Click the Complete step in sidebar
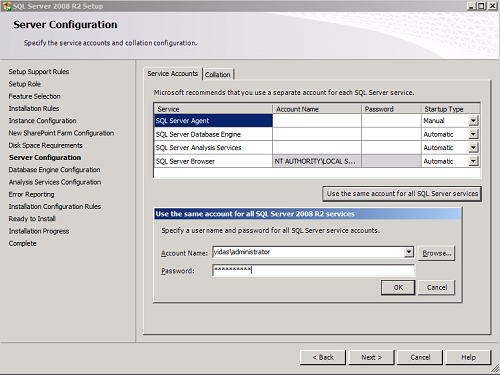The height and width of the screenshot is (375, 500). pyautogui.click(x=22, y=243)
